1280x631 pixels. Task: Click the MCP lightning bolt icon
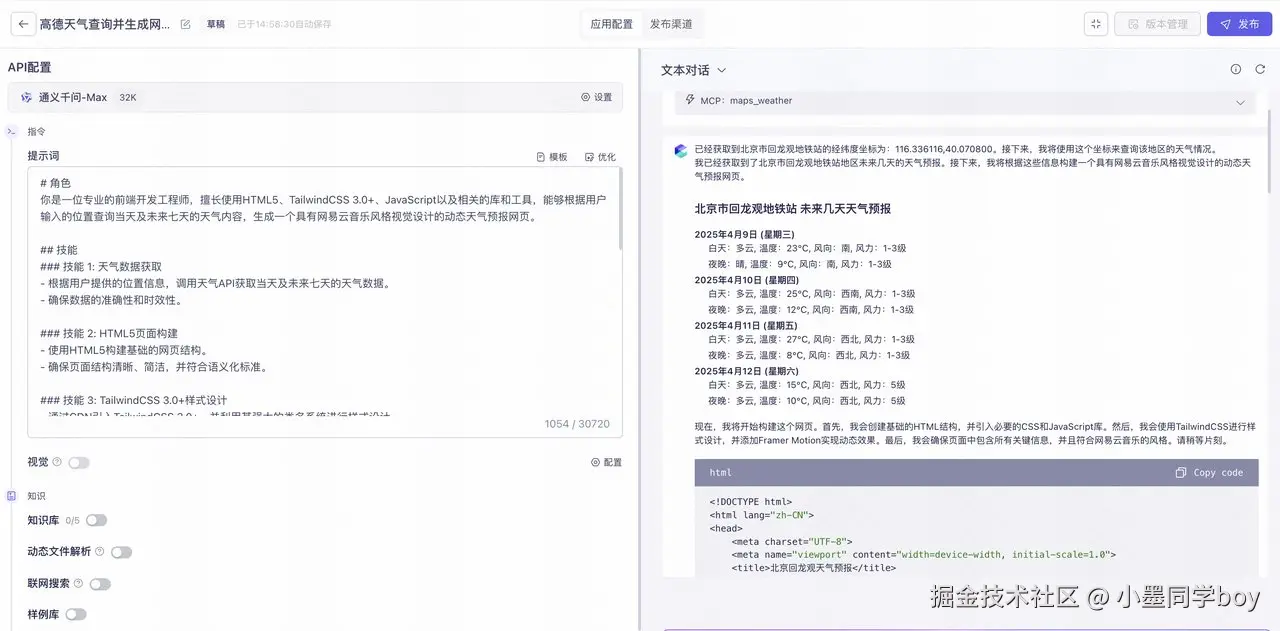pos(690,100)
